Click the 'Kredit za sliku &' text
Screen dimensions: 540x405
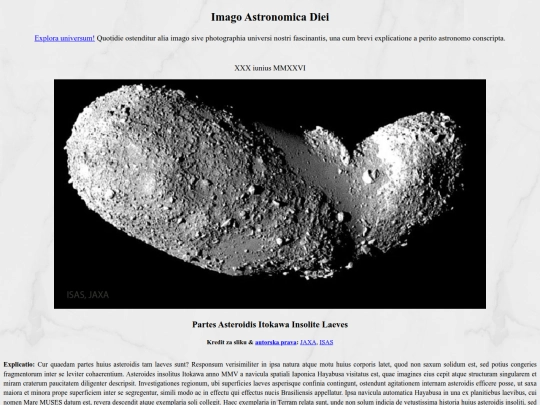pyautogui.click(x=230, y=342)
